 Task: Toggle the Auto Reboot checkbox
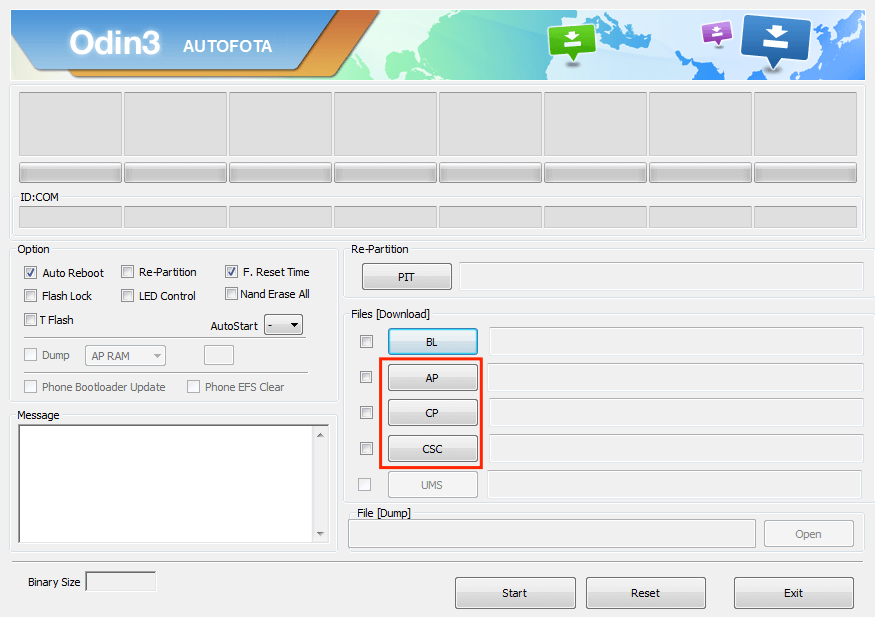pyautogui.click(x=30, y=273)
